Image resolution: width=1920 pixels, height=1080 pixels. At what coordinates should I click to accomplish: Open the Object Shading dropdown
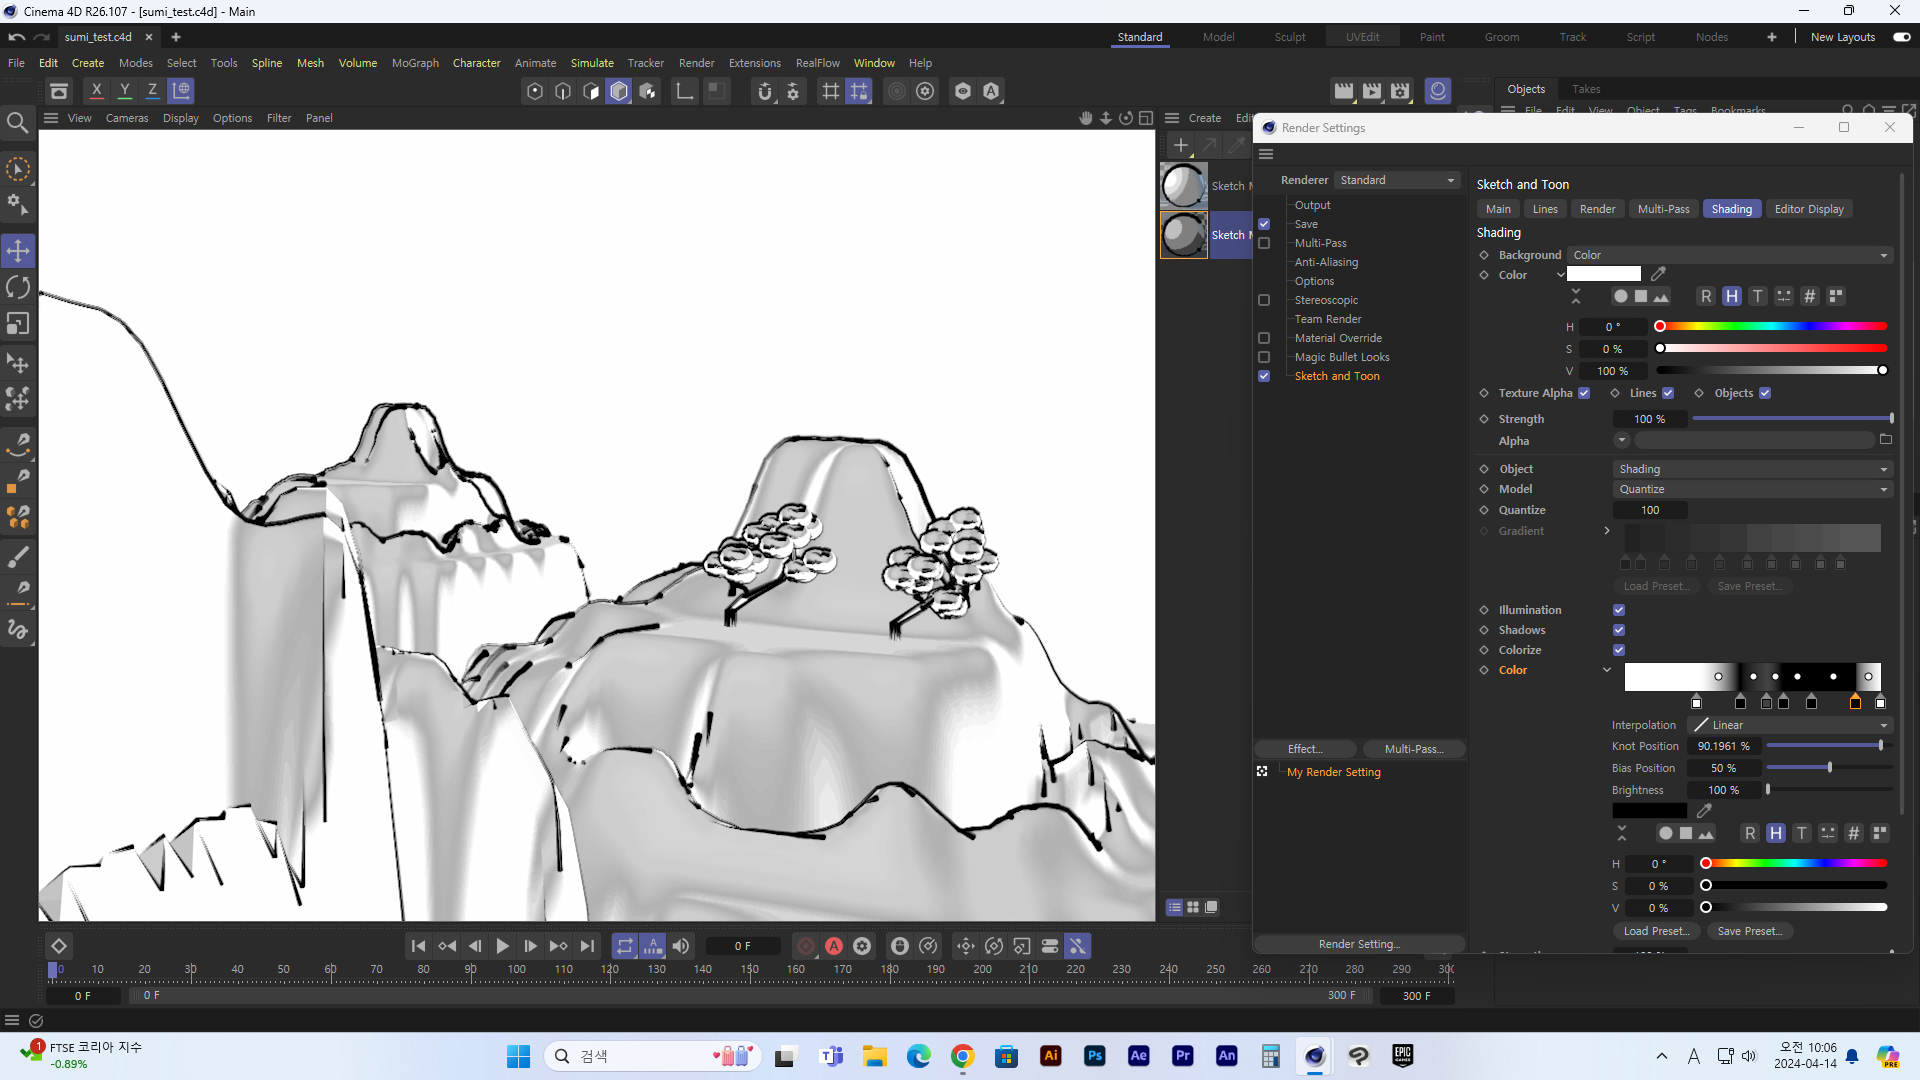click(1753, 469)
